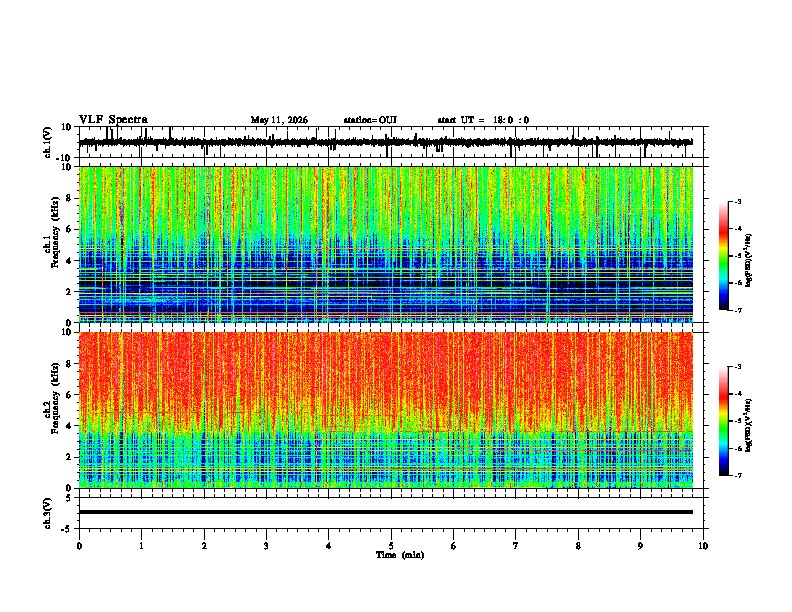
Task: Click the 2 minute time axis tick
Action: pos(204,546)
